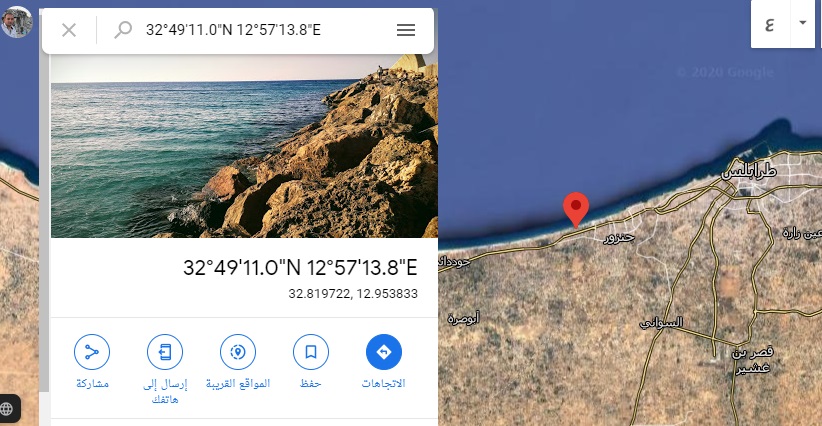Clear the search with the X icon
The height and width of the screenshot is (426, 822).
pyautogui.click(x=69, y=30)
